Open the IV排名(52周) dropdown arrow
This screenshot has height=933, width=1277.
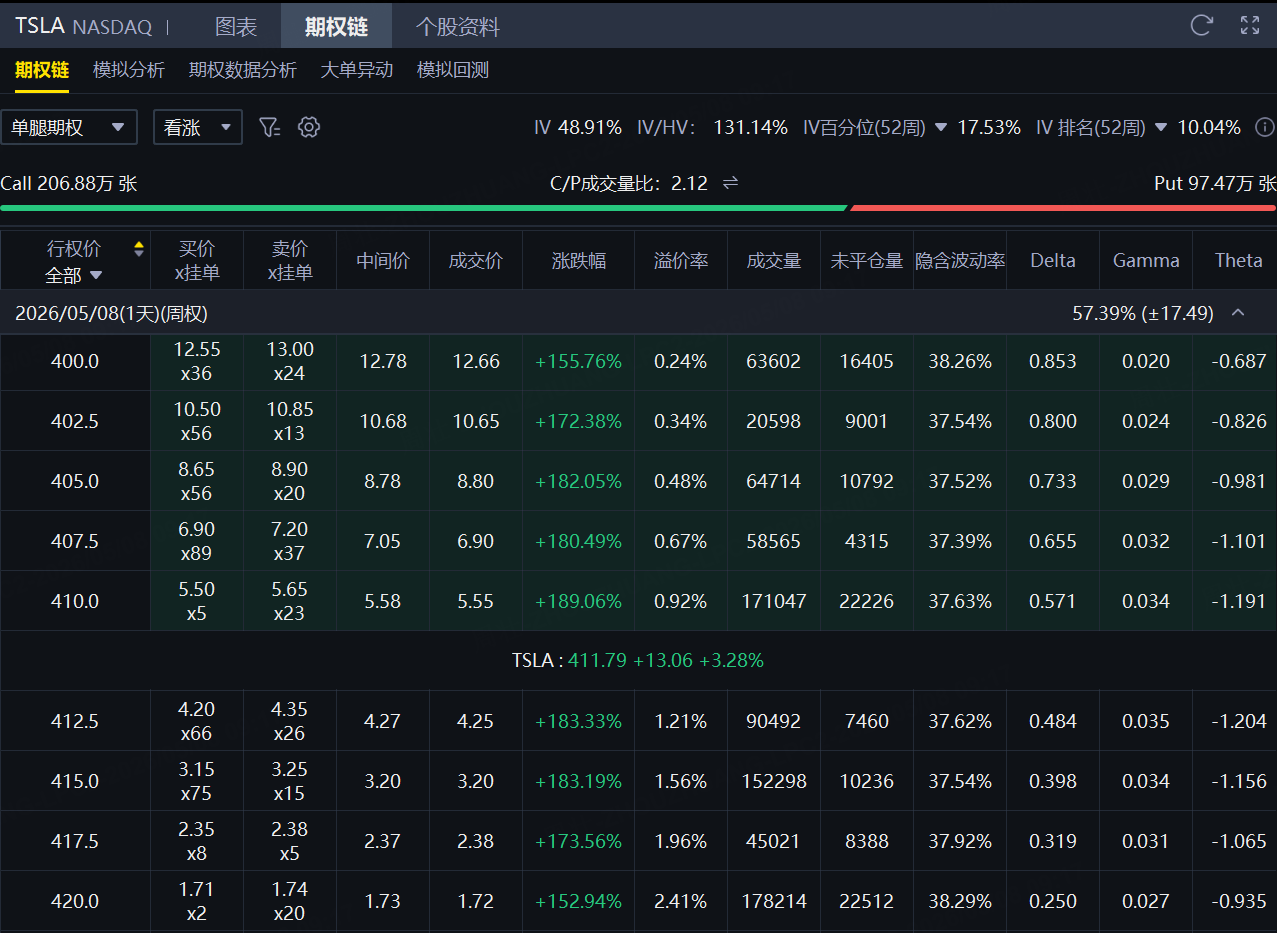click(x=1160, y=128)
